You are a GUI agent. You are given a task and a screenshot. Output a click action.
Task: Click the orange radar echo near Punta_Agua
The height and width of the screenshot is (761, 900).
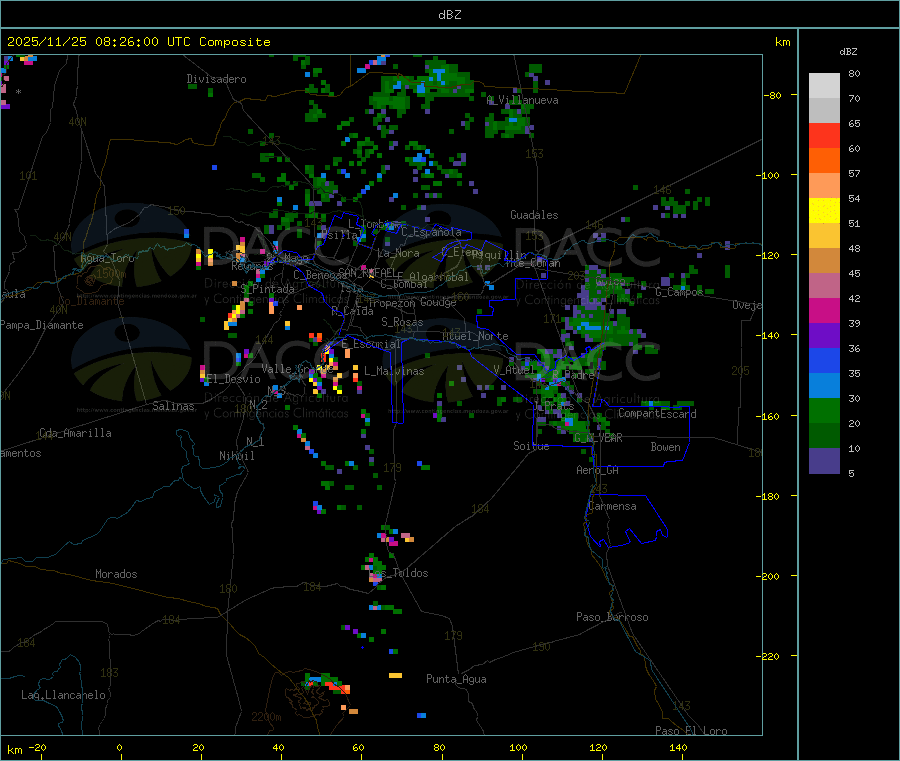(395, 675)
